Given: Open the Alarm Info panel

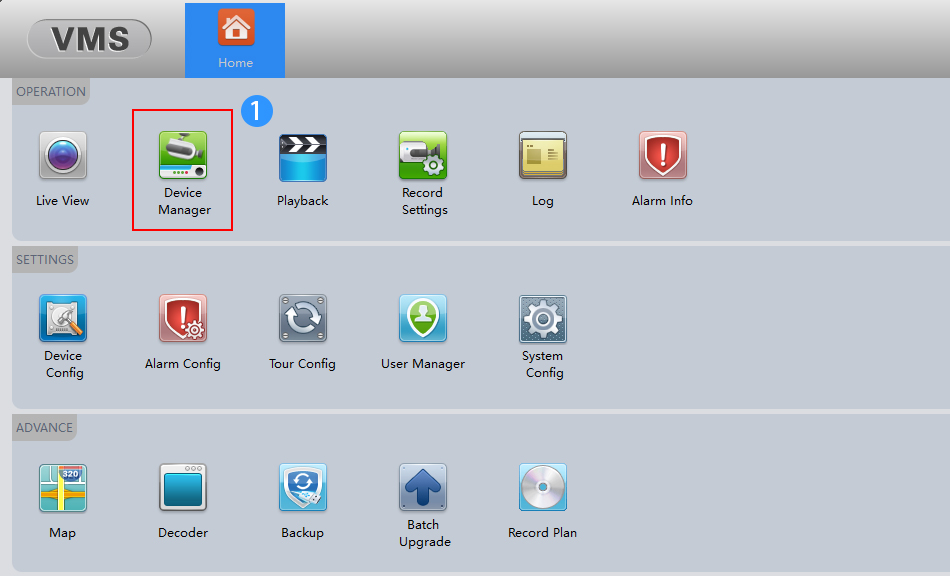Looking at the screenshot, I should (662, 156).
